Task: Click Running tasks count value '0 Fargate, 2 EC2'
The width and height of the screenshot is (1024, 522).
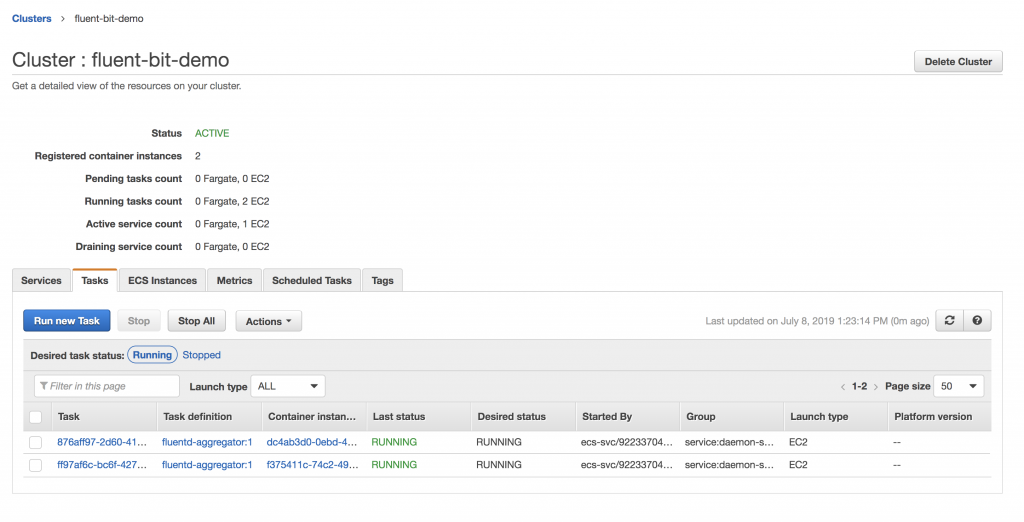Action: [232, 201]
